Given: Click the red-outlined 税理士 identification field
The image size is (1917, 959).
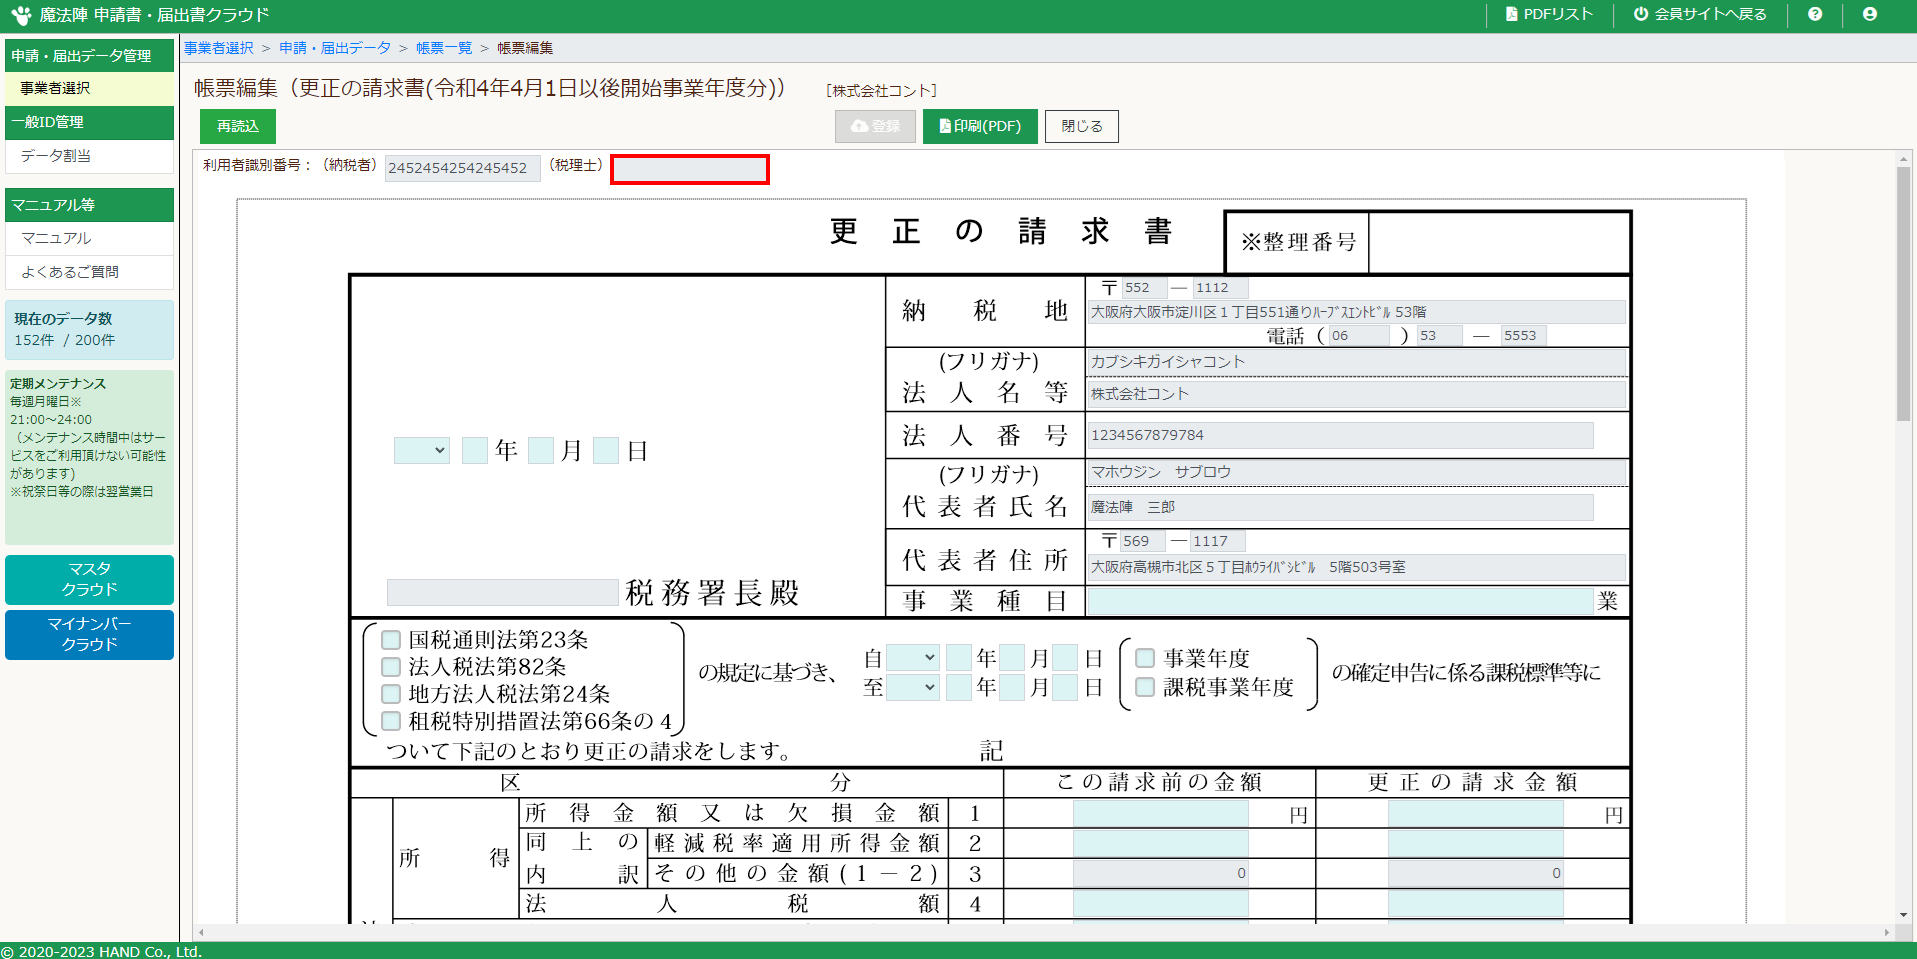Looking at the screenshot, I should (689, 168).
